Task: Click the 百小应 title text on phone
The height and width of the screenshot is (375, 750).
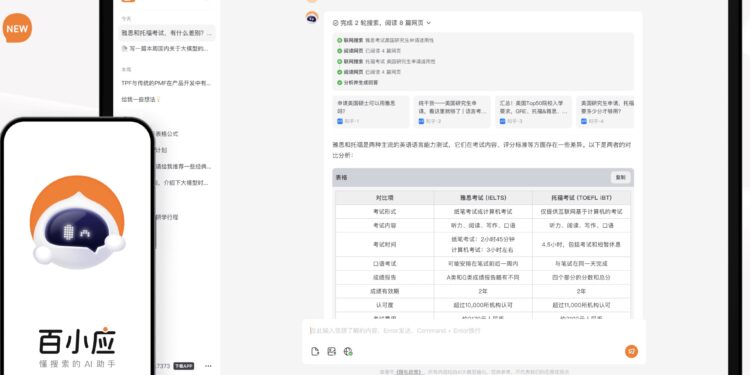Action: [x=77, y=341]
